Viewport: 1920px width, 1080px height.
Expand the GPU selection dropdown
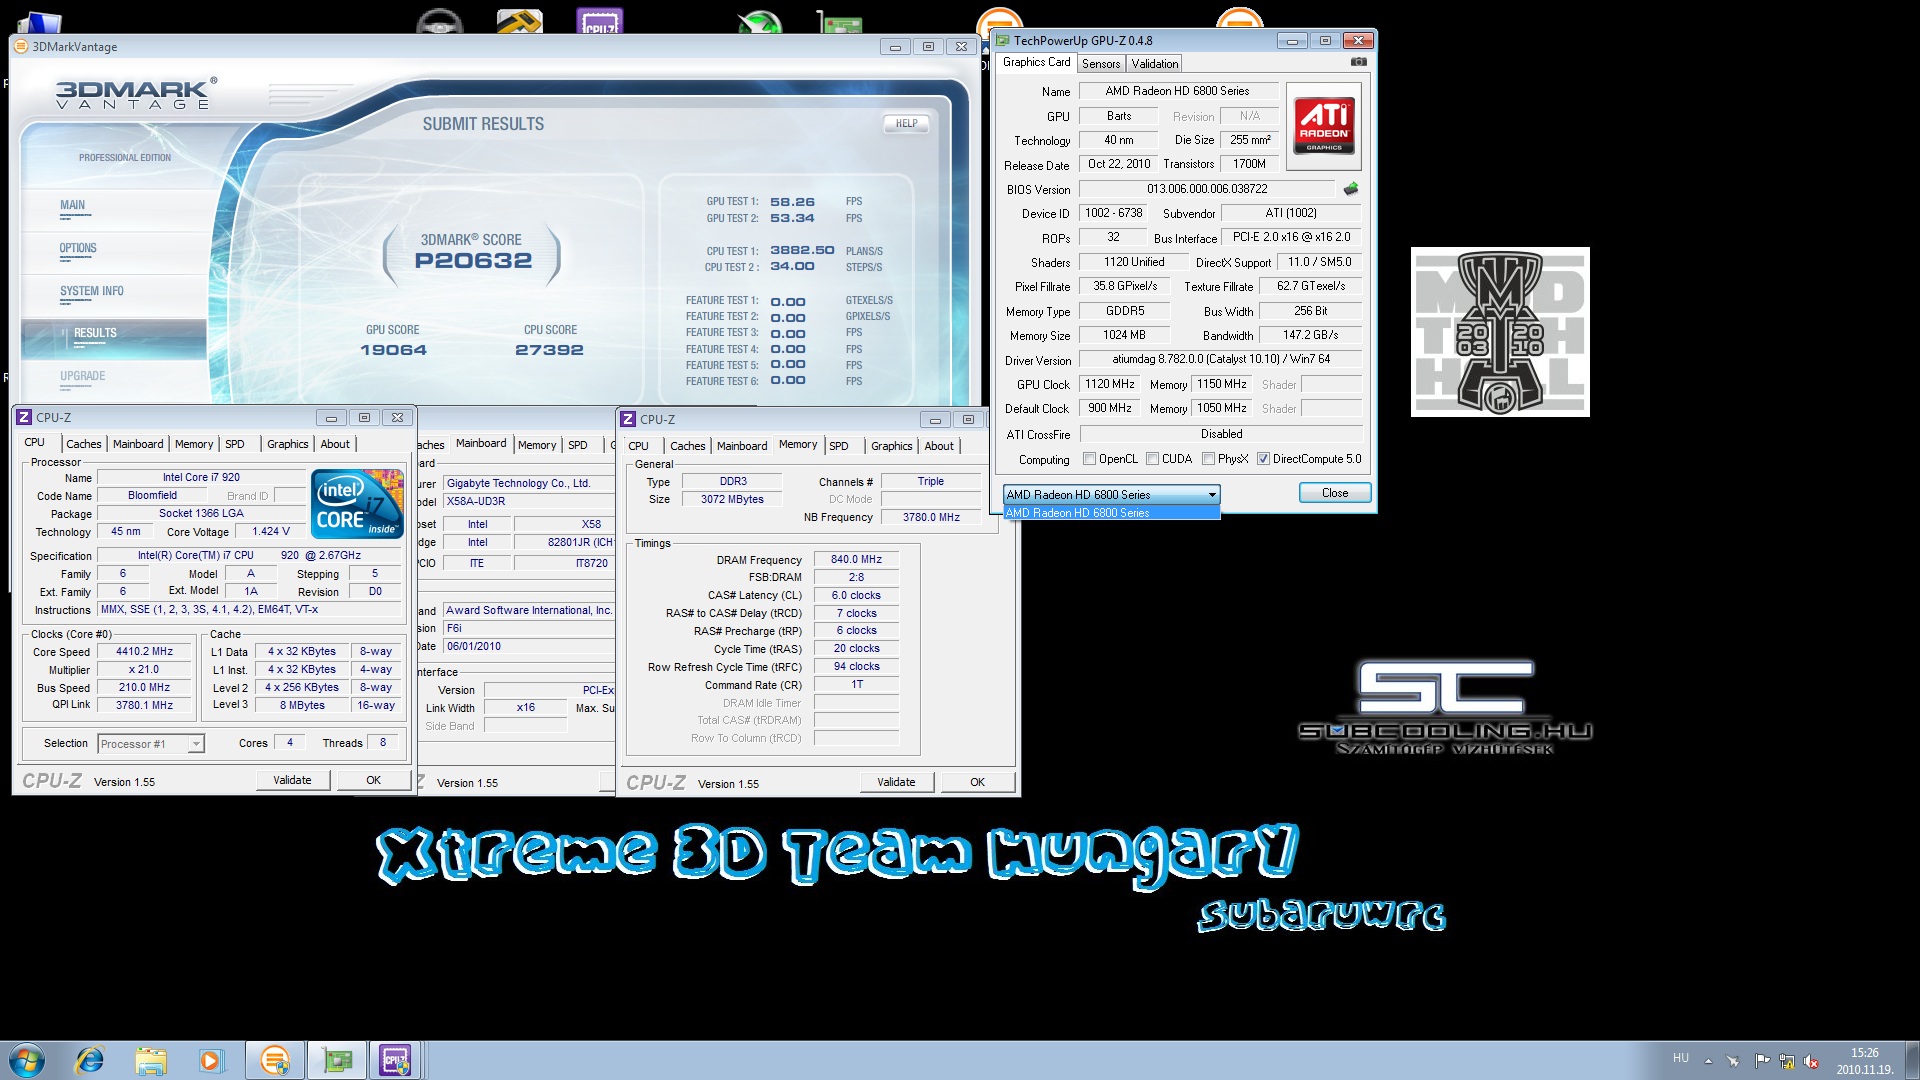pyautogui.click(x=1212, y=495)
